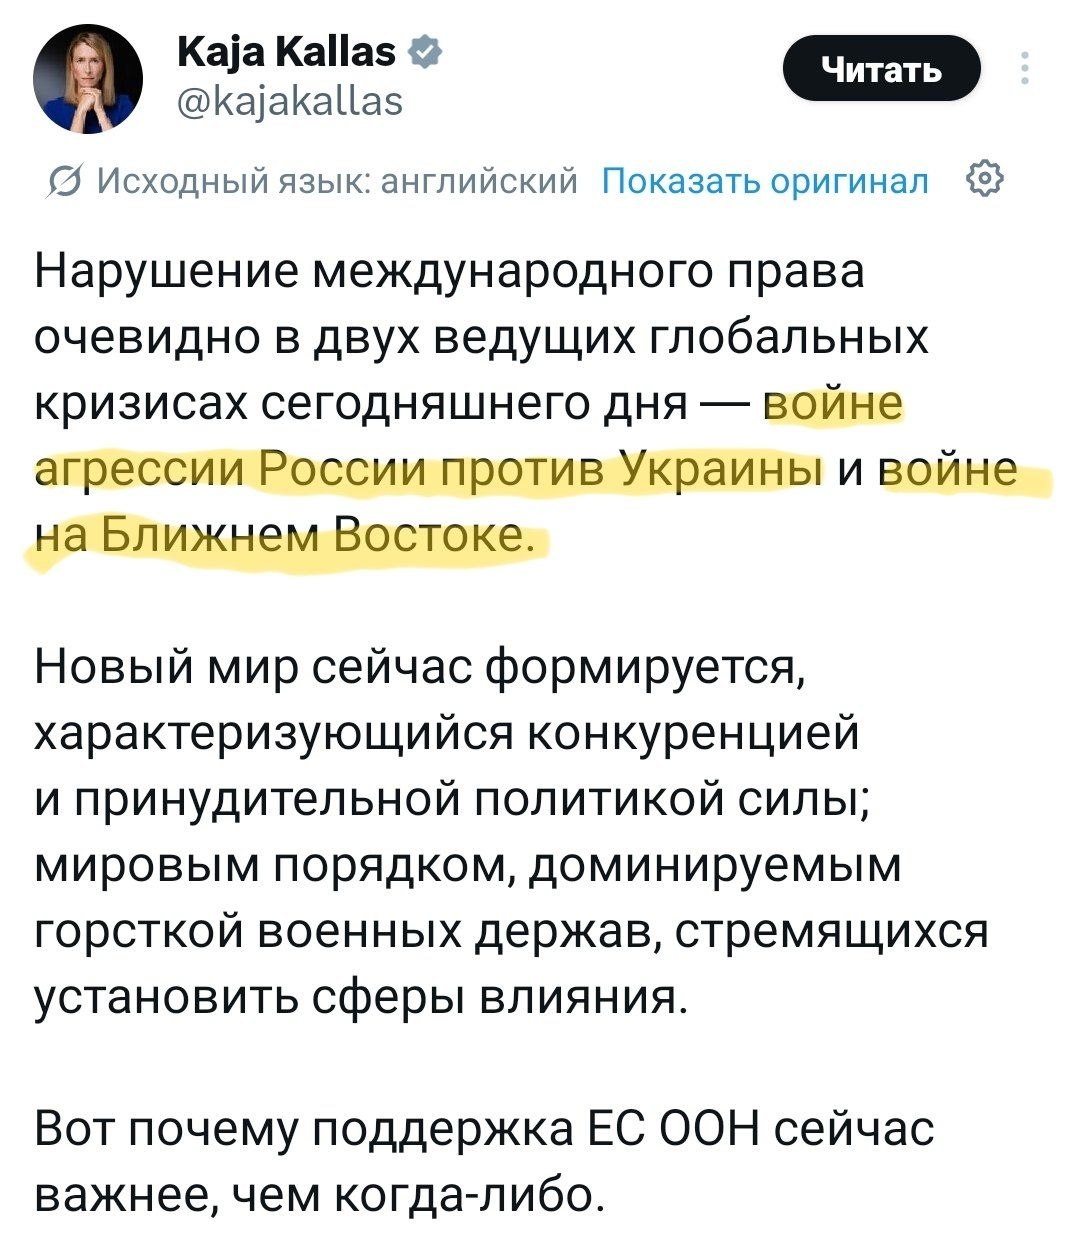Open translation settings gear icon
This screenshot has height=1241, width=1080.
(x=984, y=181)
